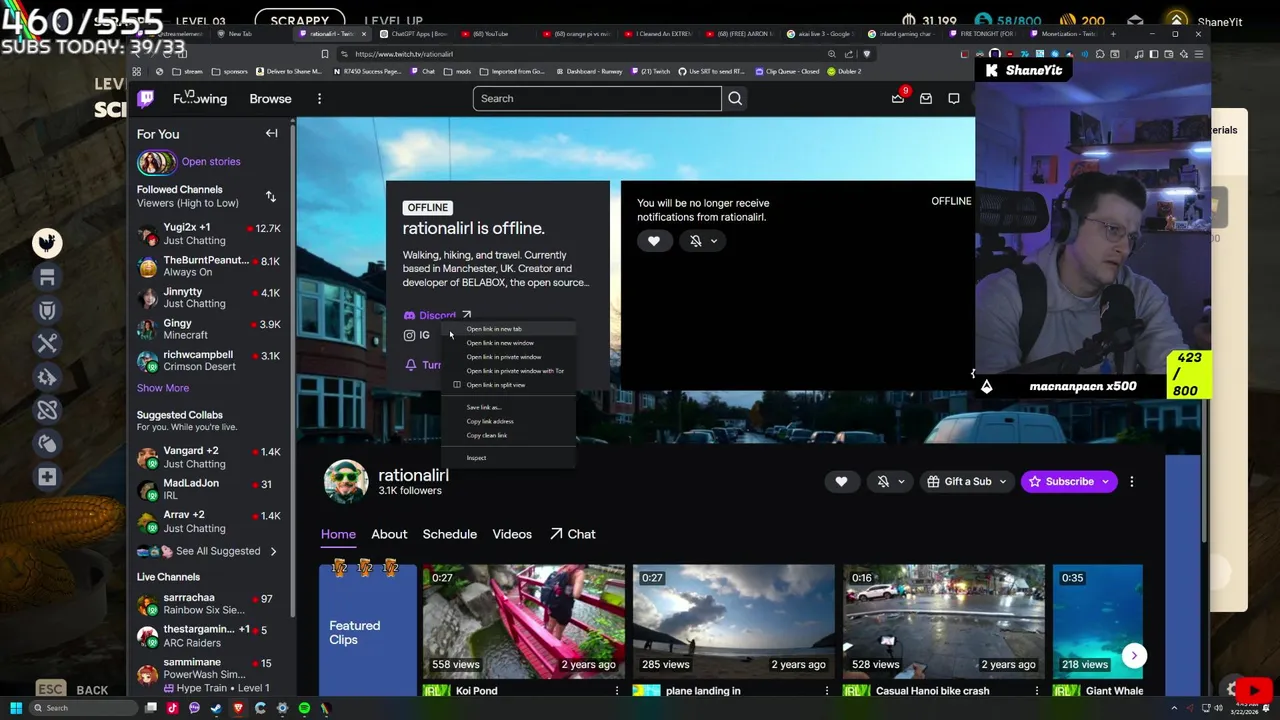Play the plane landing clip thumbnail

(x=734, y=620)
